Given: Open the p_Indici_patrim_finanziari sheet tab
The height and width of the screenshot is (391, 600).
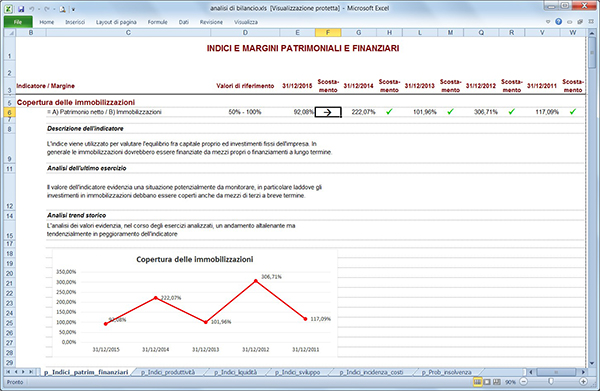Looking at the screenshot, I should tap(86, 372).
